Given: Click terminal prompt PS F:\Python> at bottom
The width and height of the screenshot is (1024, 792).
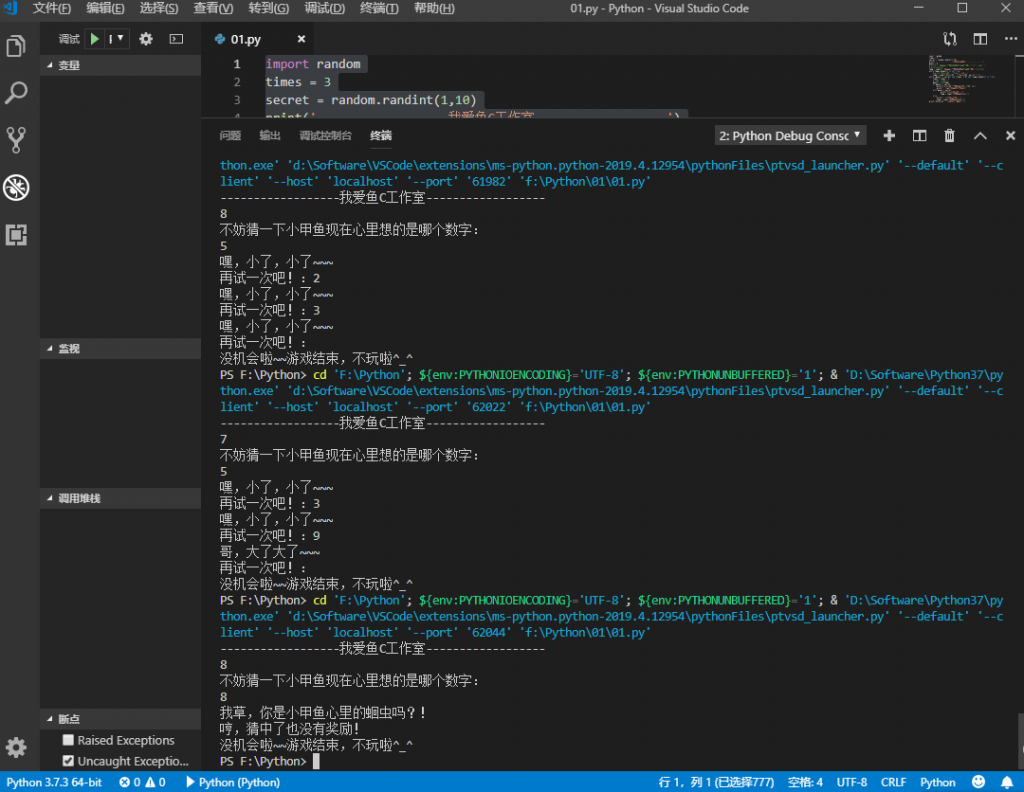Looking at the screenshot, I should (263, 761).
